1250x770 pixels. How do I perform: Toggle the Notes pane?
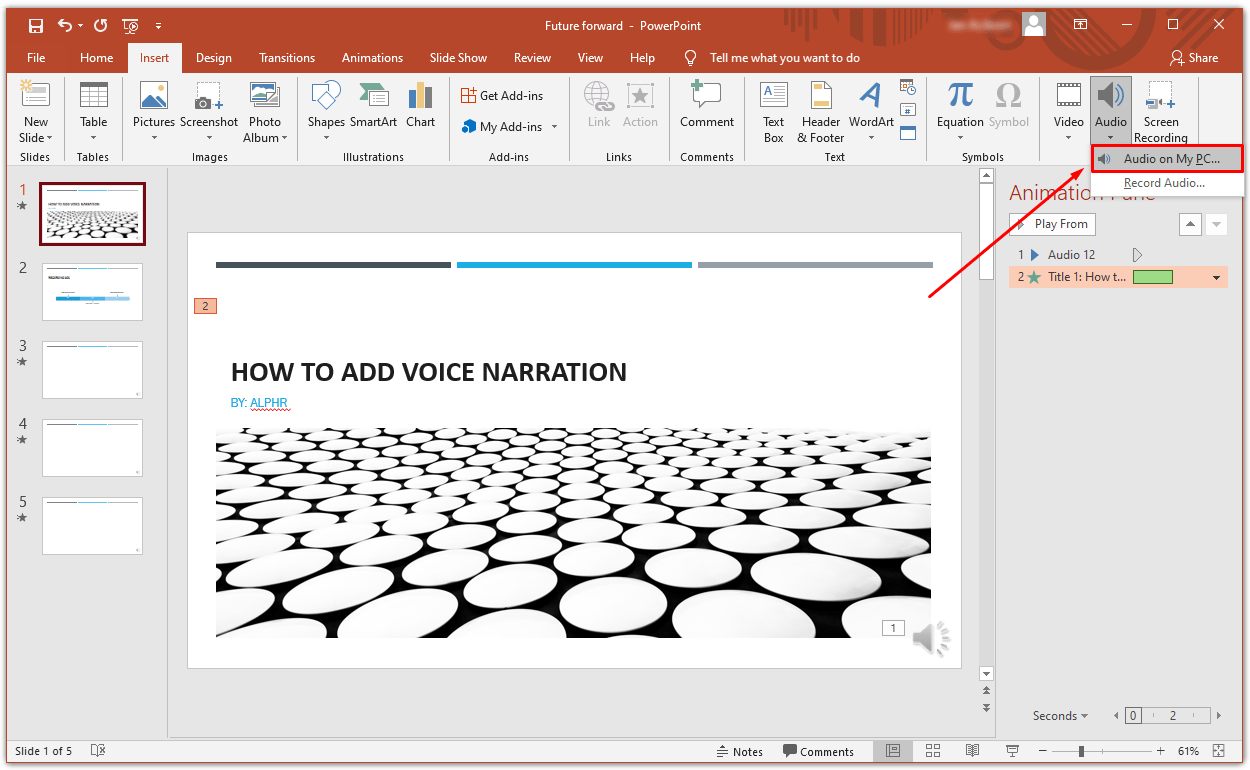[739, 750]
